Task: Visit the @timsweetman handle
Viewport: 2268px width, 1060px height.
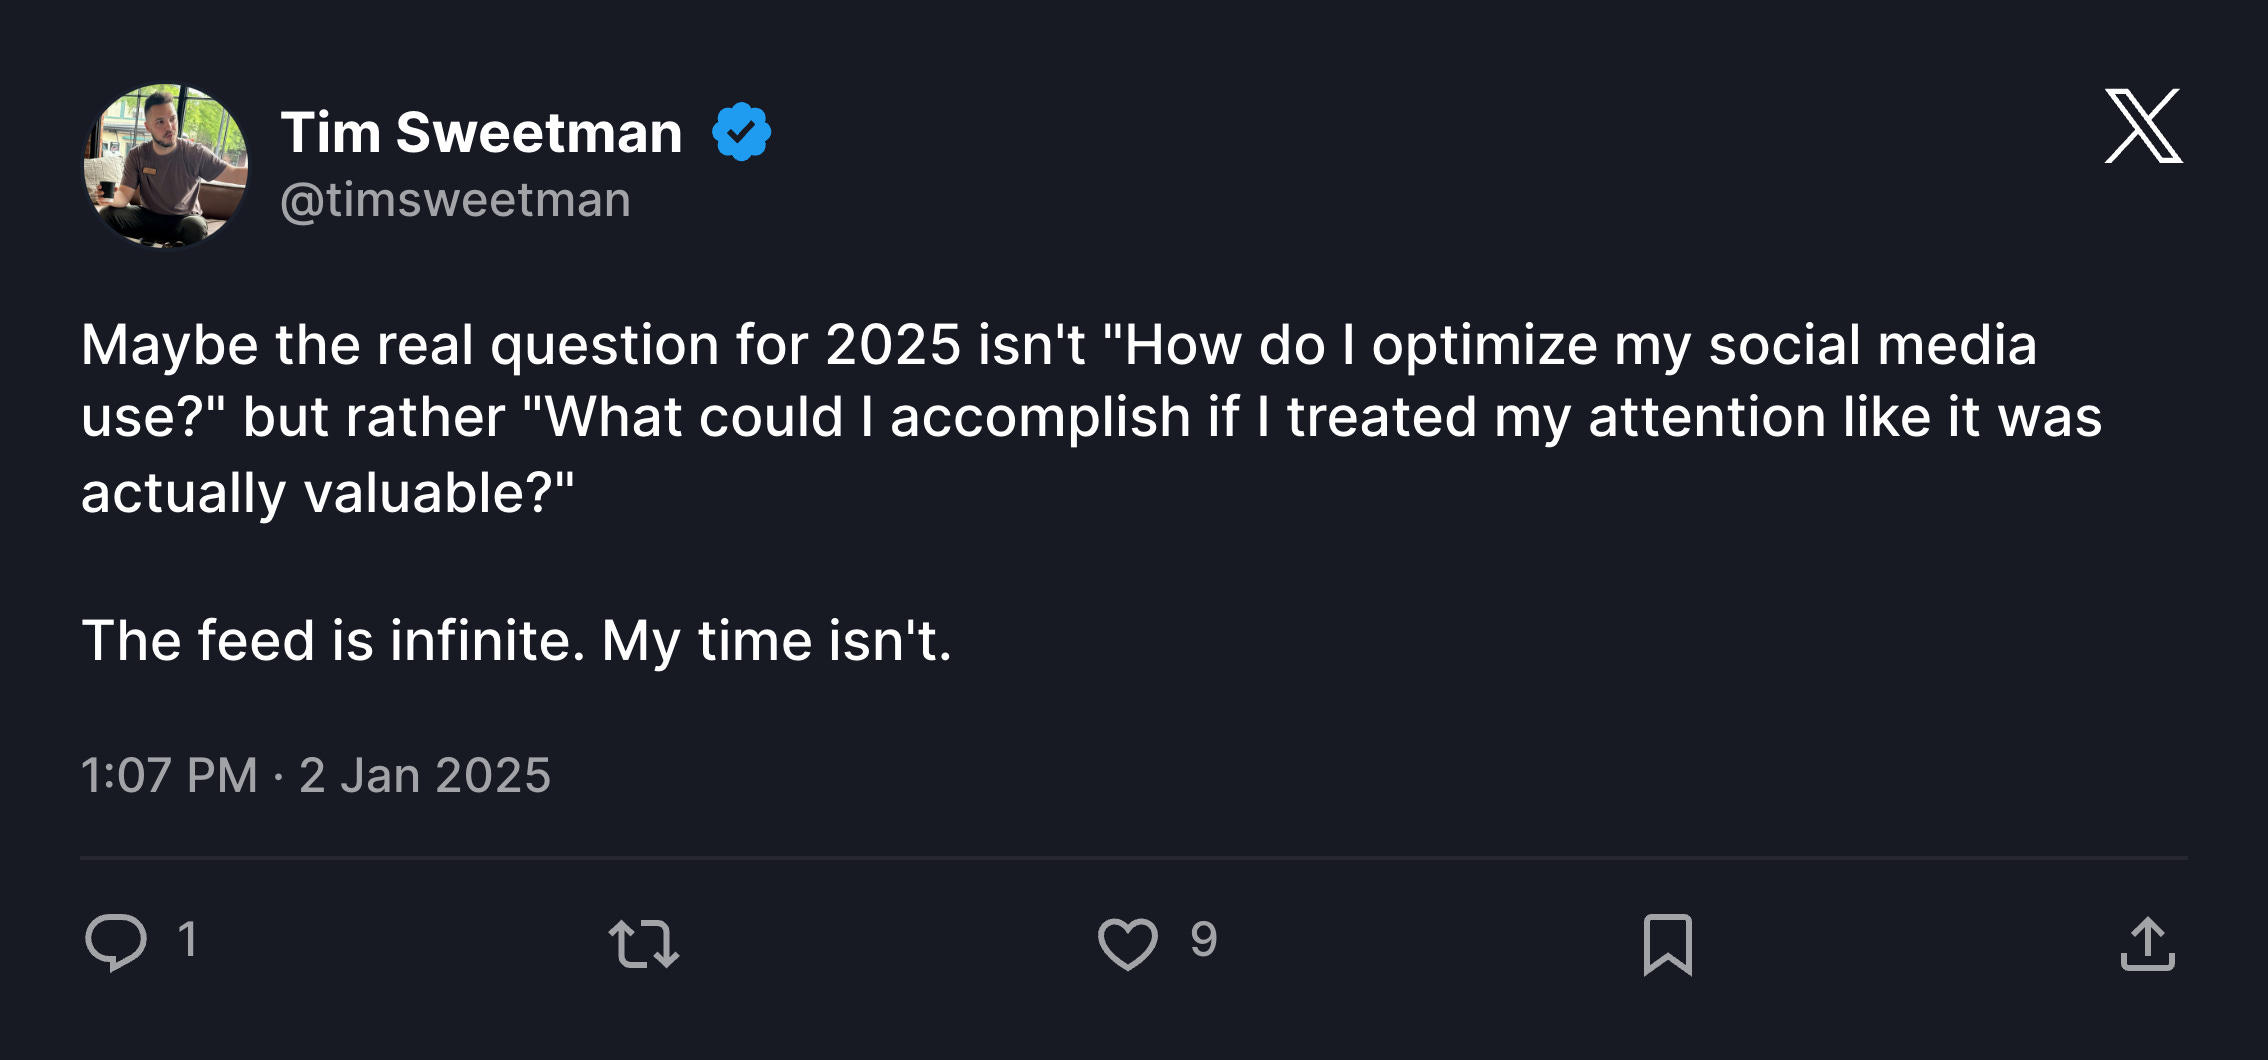Action: [x=456, y=199]
